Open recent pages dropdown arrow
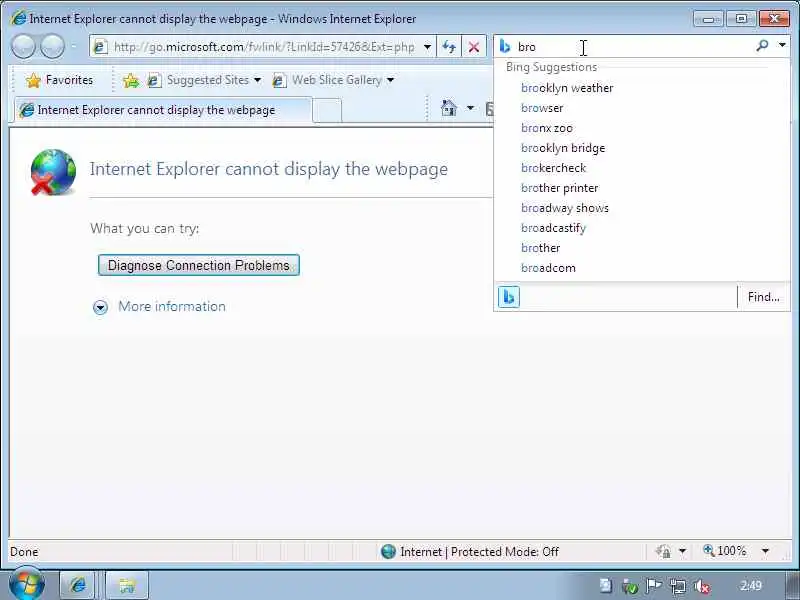The height and width of the screenshot is (600, 800). coord(73,46)
